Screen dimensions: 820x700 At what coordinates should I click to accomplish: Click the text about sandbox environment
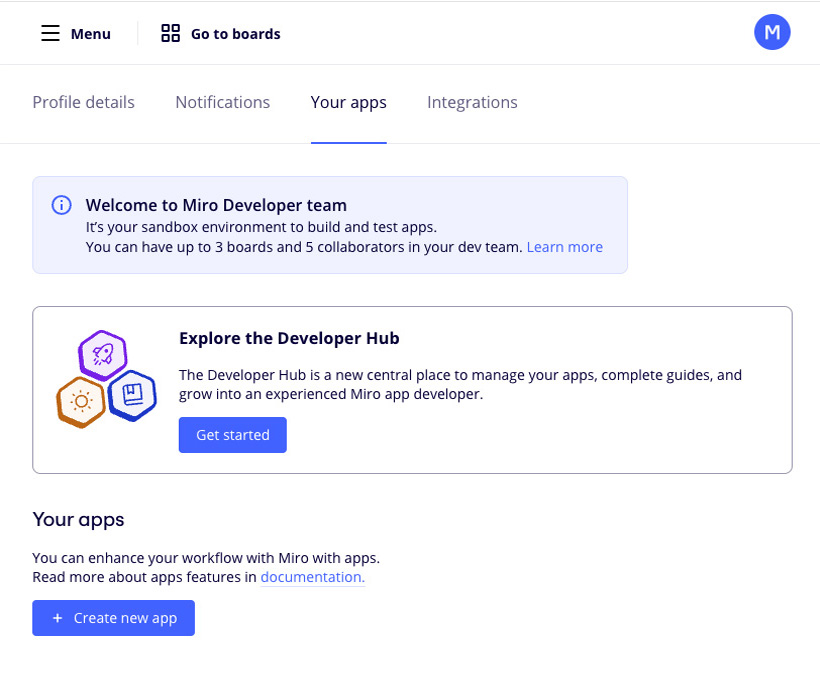(x=261, y=227)
